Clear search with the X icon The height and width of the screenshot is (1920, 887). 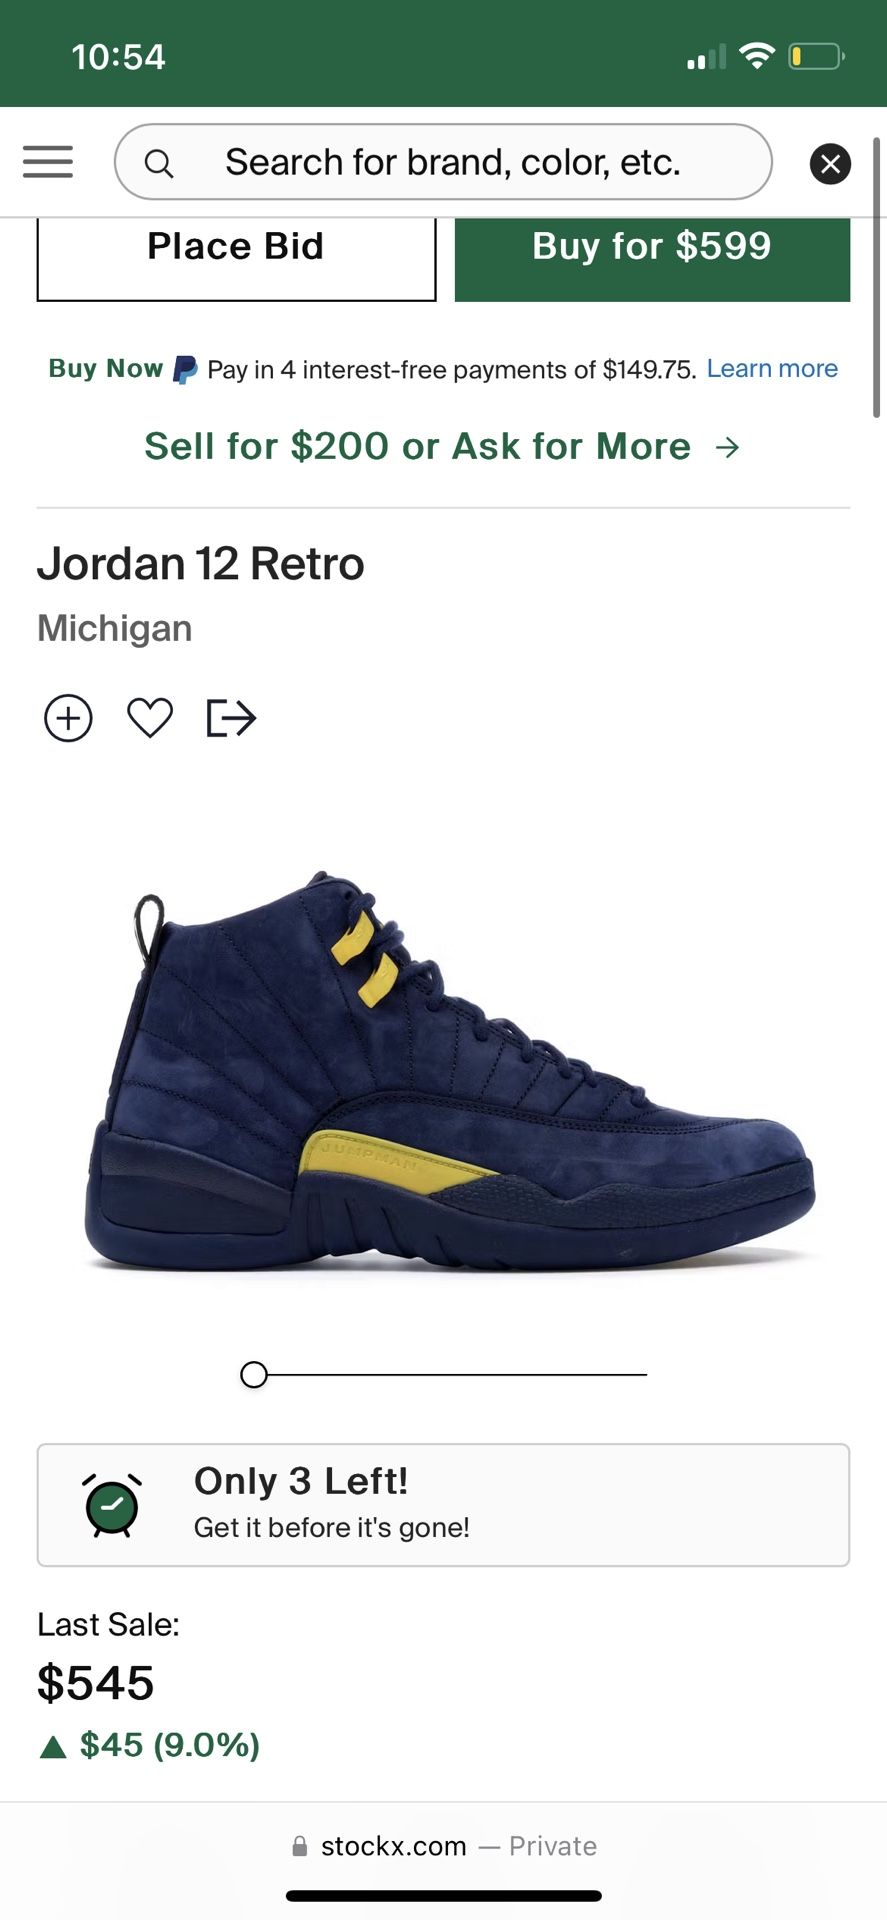(x=830, y=164)
